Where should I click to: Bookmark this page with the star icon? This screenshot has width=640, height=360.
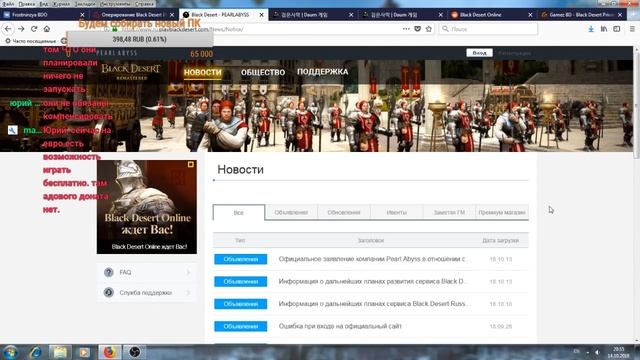point(429,29)
